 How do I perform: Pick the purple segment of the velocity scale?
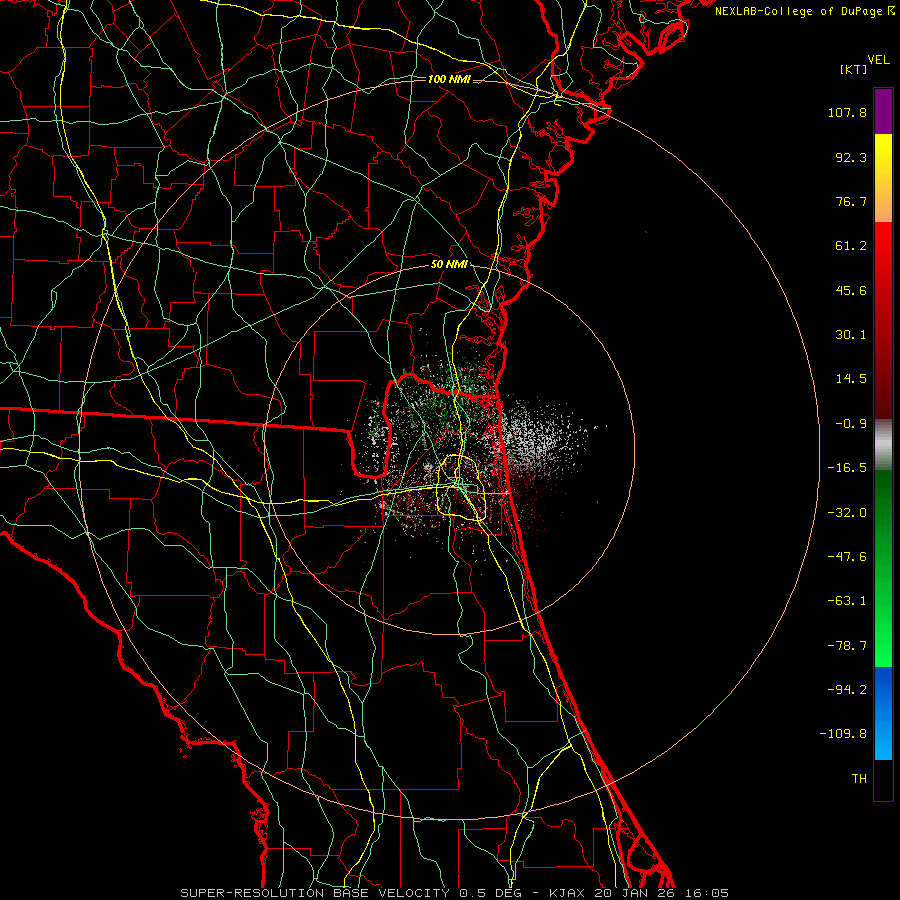pyautogui.click(x=883, y=111)
